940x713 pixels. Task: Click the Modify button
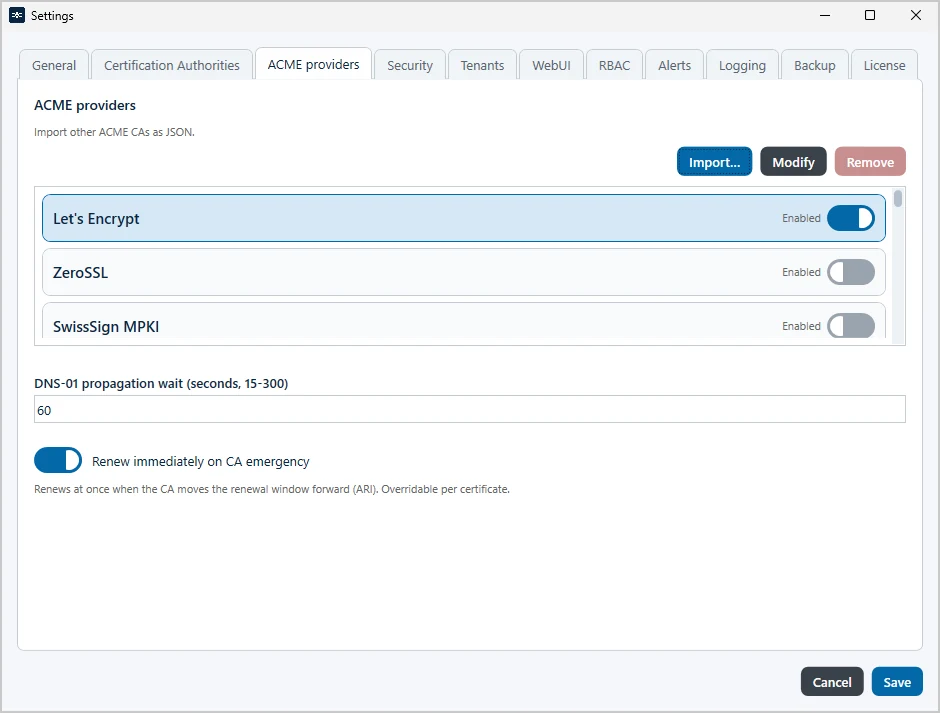(793, 162)
